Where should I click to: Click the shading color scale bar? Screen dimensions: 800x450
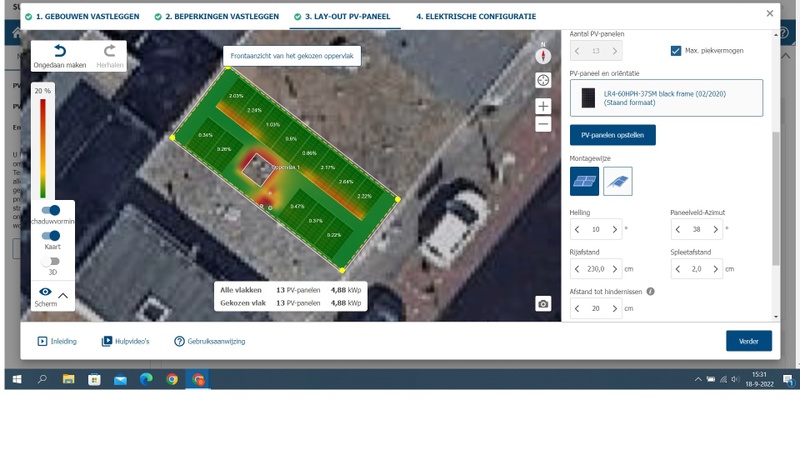pyautogui.click(x=43, y=148)
